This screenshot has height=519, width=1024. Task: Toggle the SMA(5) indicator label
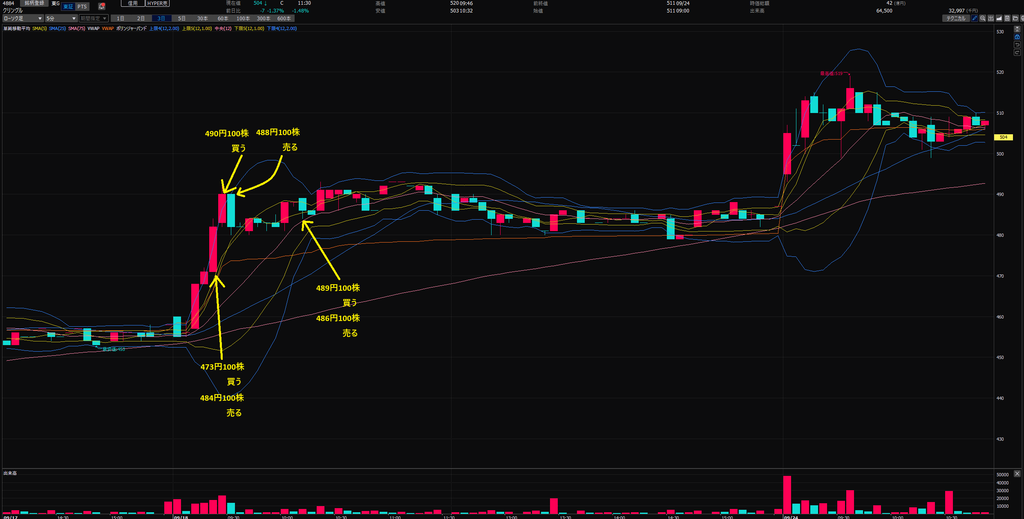40,29
